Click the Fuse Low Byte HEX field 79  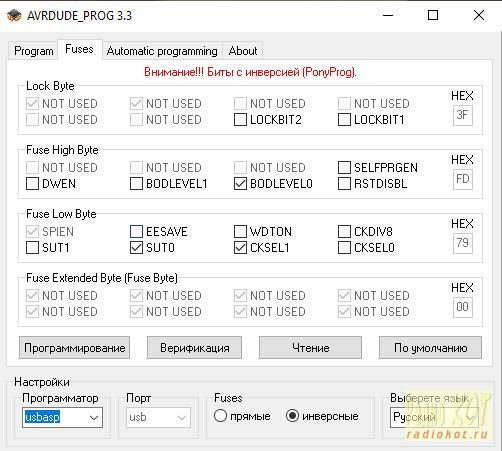(463, 243)
